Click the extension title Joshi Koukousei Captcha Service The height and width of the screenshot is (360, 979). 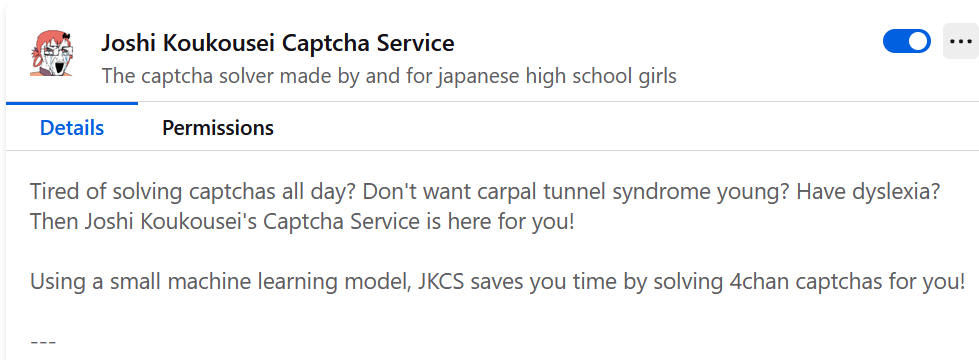(x=278, y=44)
